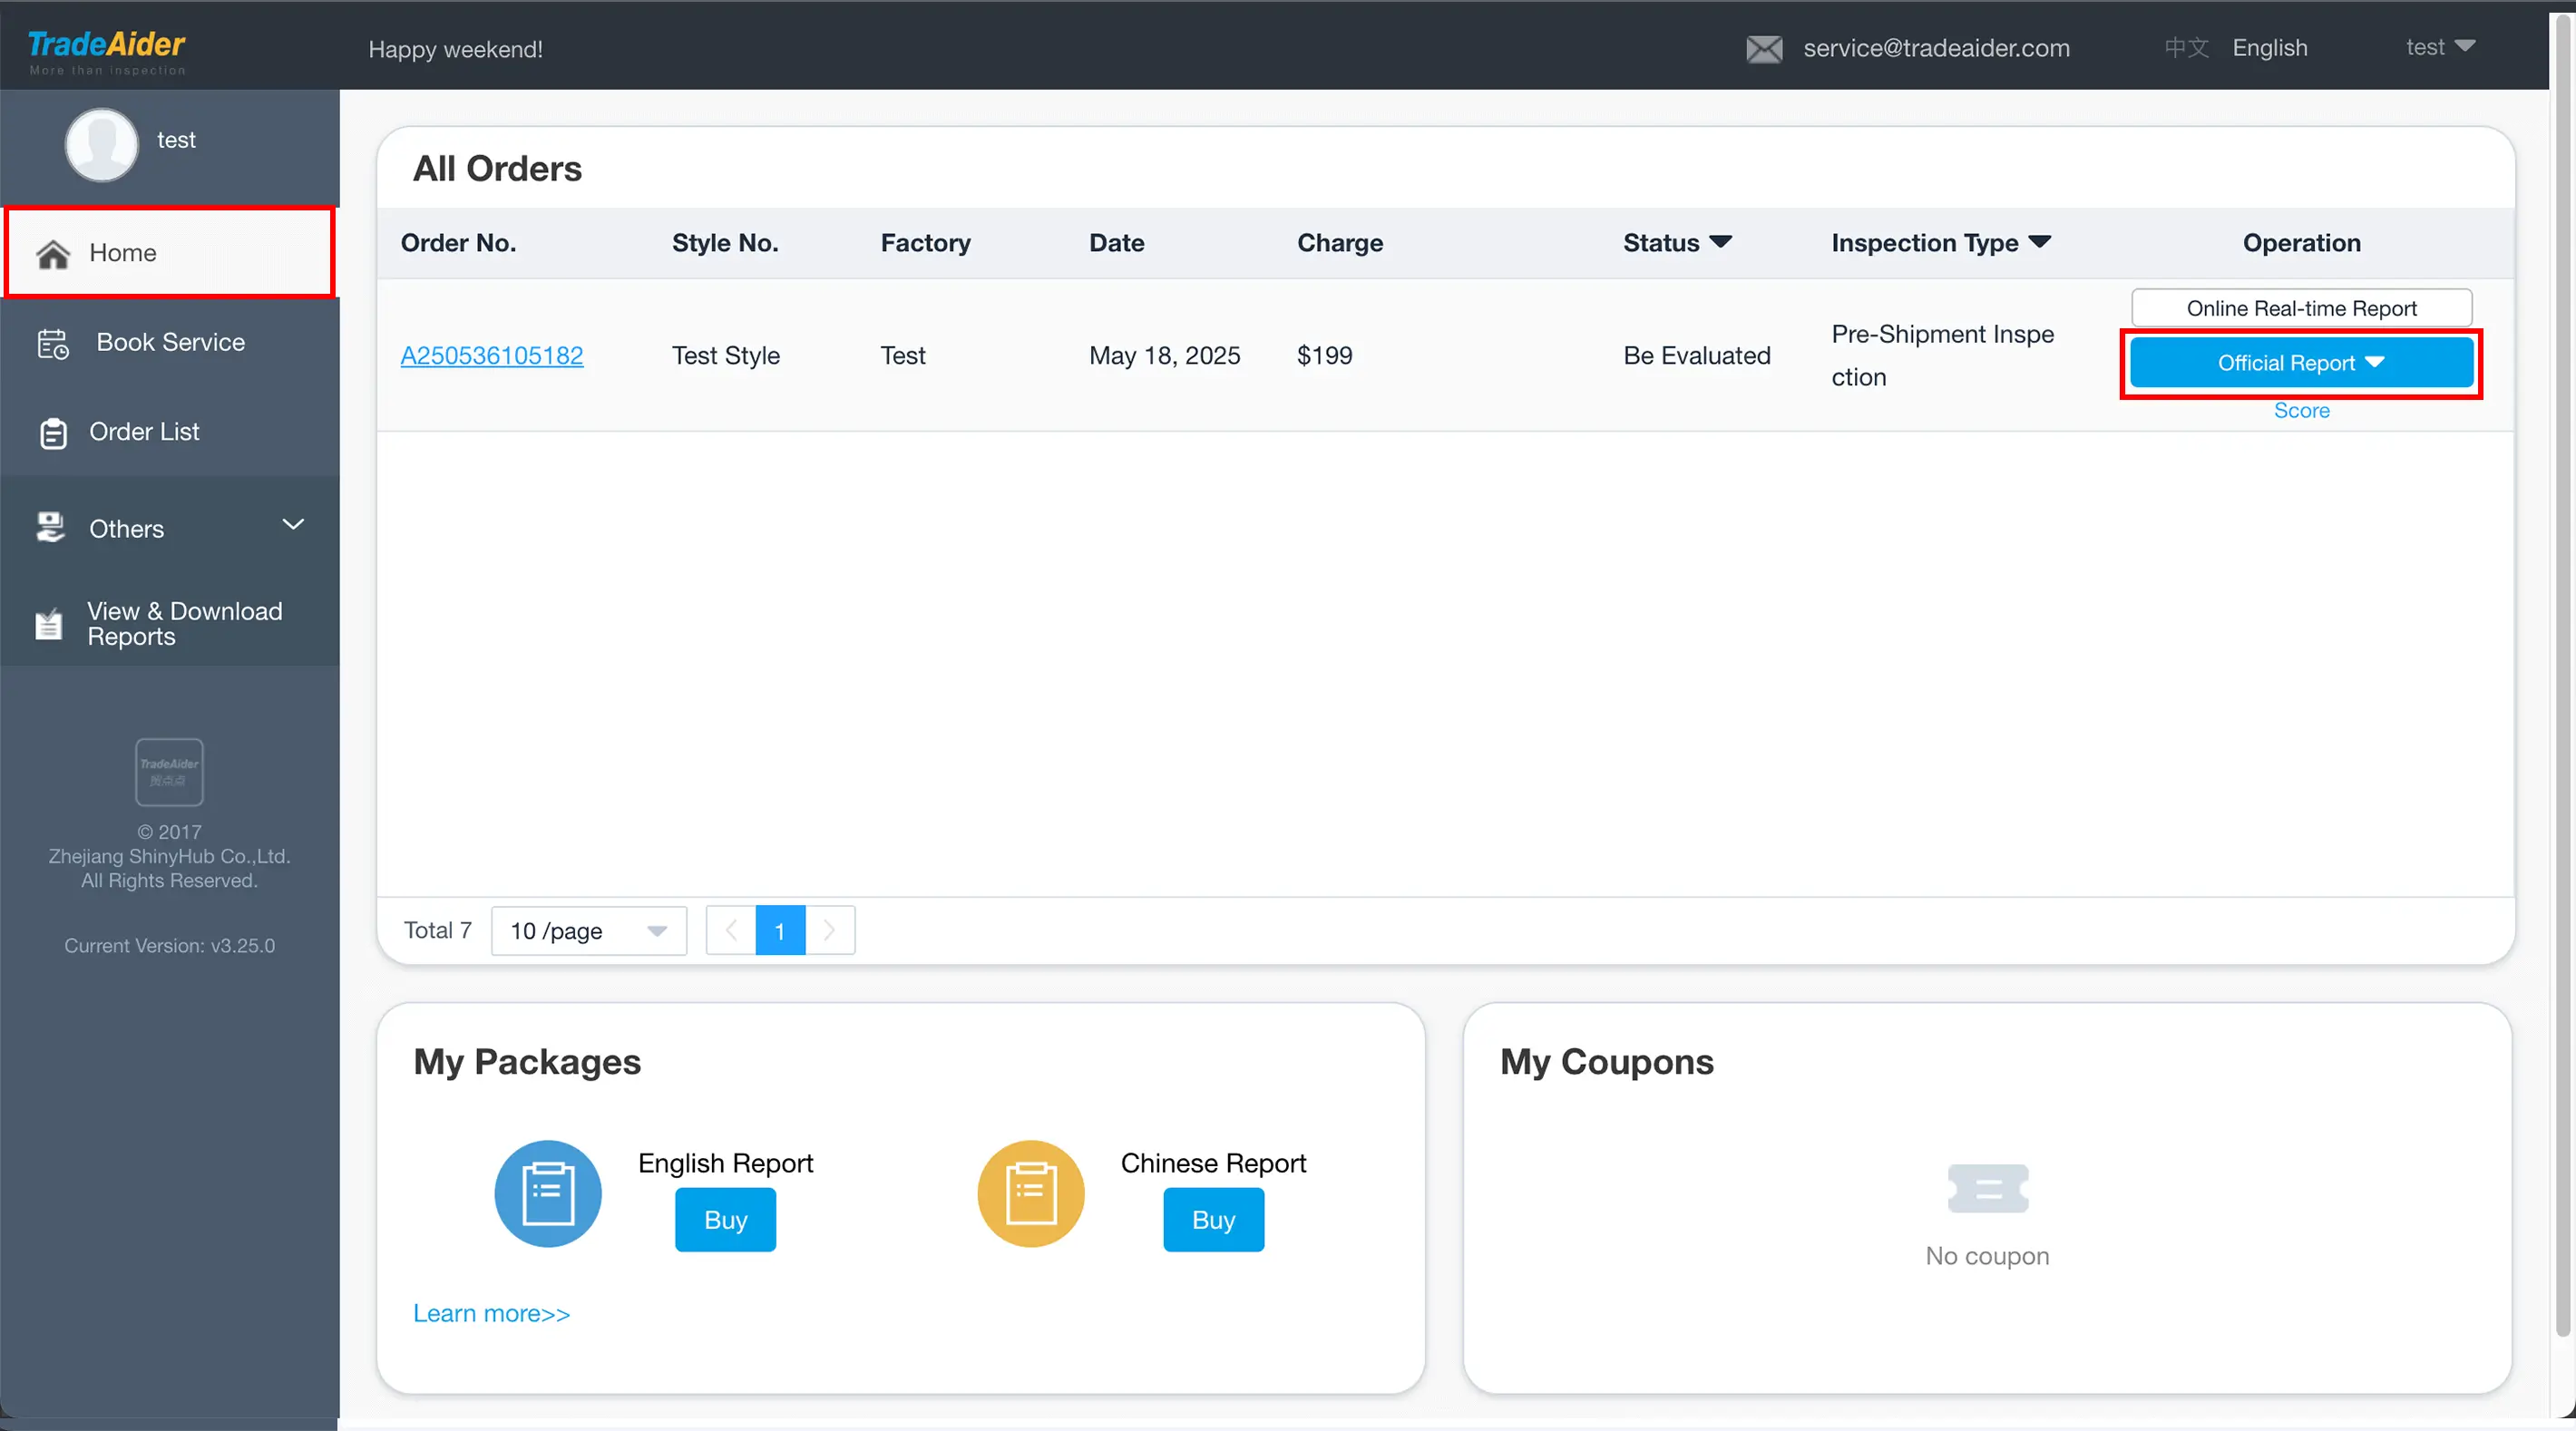This screenshot has height=1431, width=2576.
Task: Click the TradeAider logo
Action: click(x=107, y=50)
